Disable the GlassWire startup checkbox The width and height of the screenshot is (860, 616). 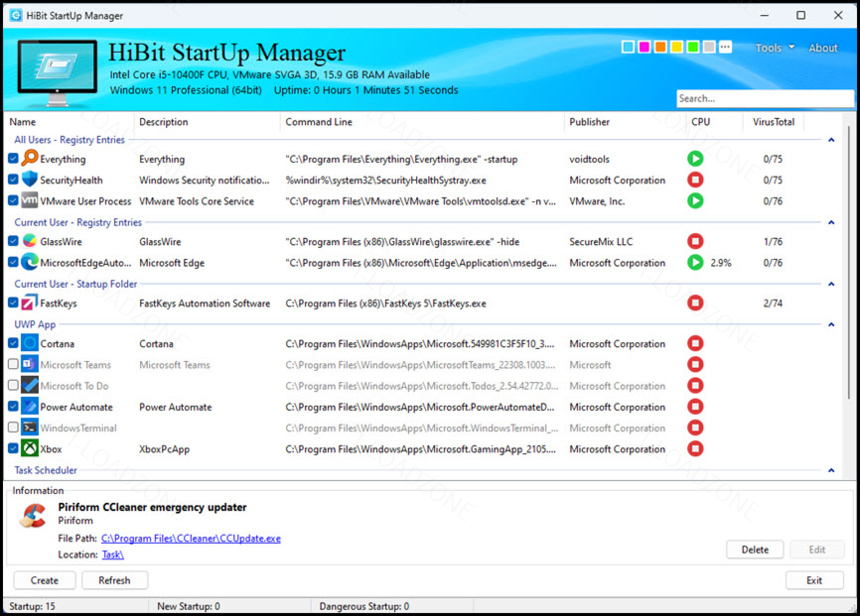click(x=13, y=241)
